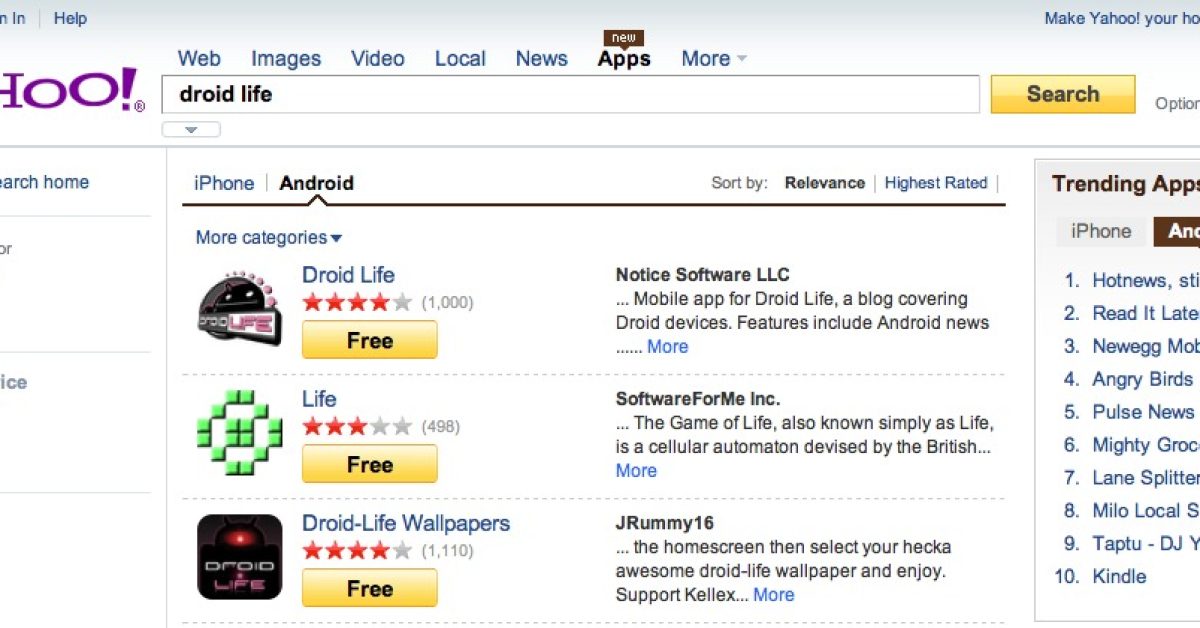This screenshot has height=628, width=1200.
Task: Click Free button for Life app
Action: (369, 465)
